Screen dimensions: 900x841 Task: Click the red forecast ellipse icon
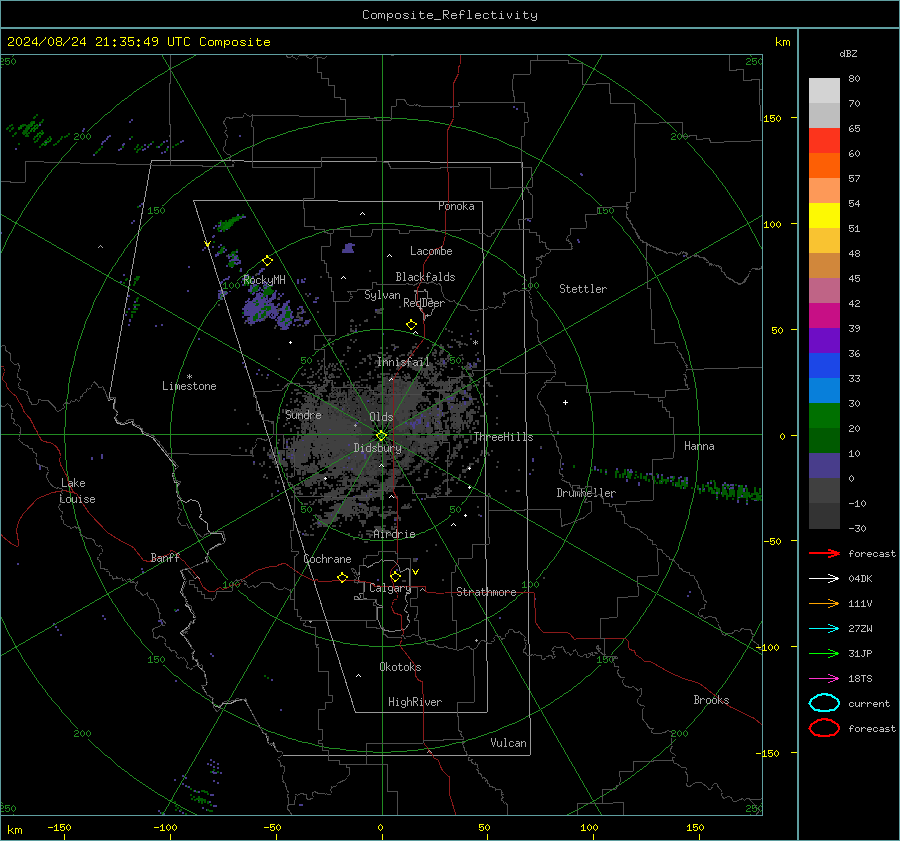pos(824,728)
